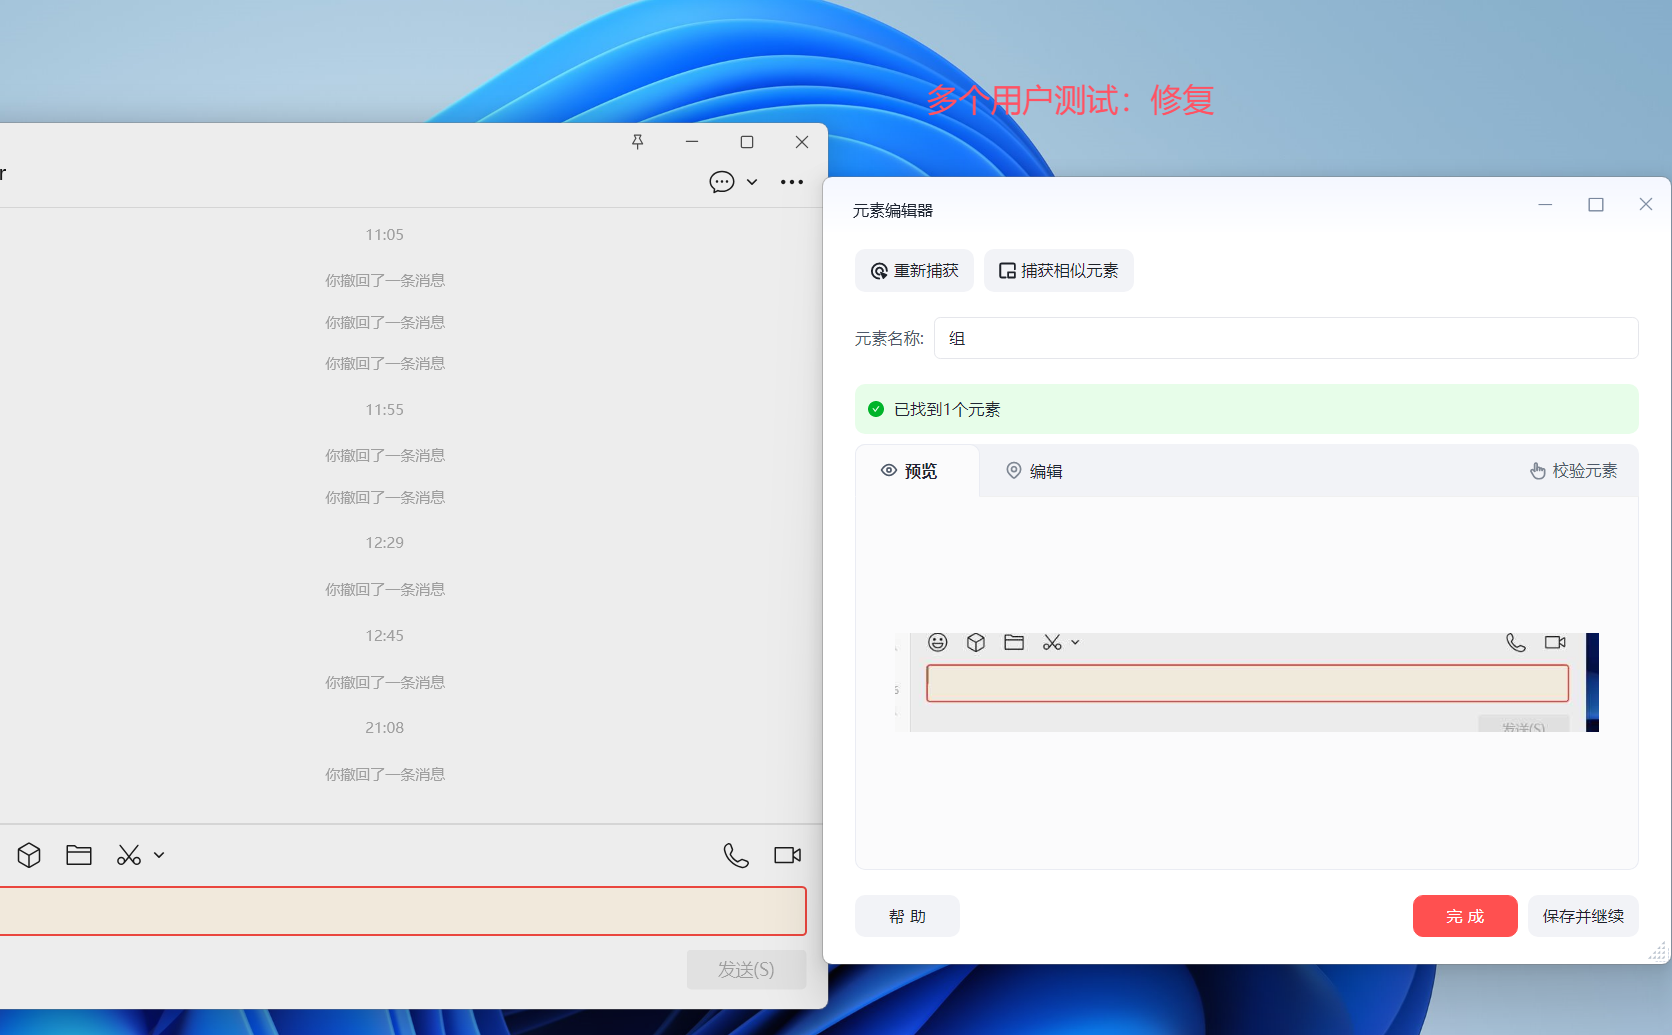The image size is (1672, 1035).
Task: Expand the screenshot options arrow beside scissors
Action: 159,855
